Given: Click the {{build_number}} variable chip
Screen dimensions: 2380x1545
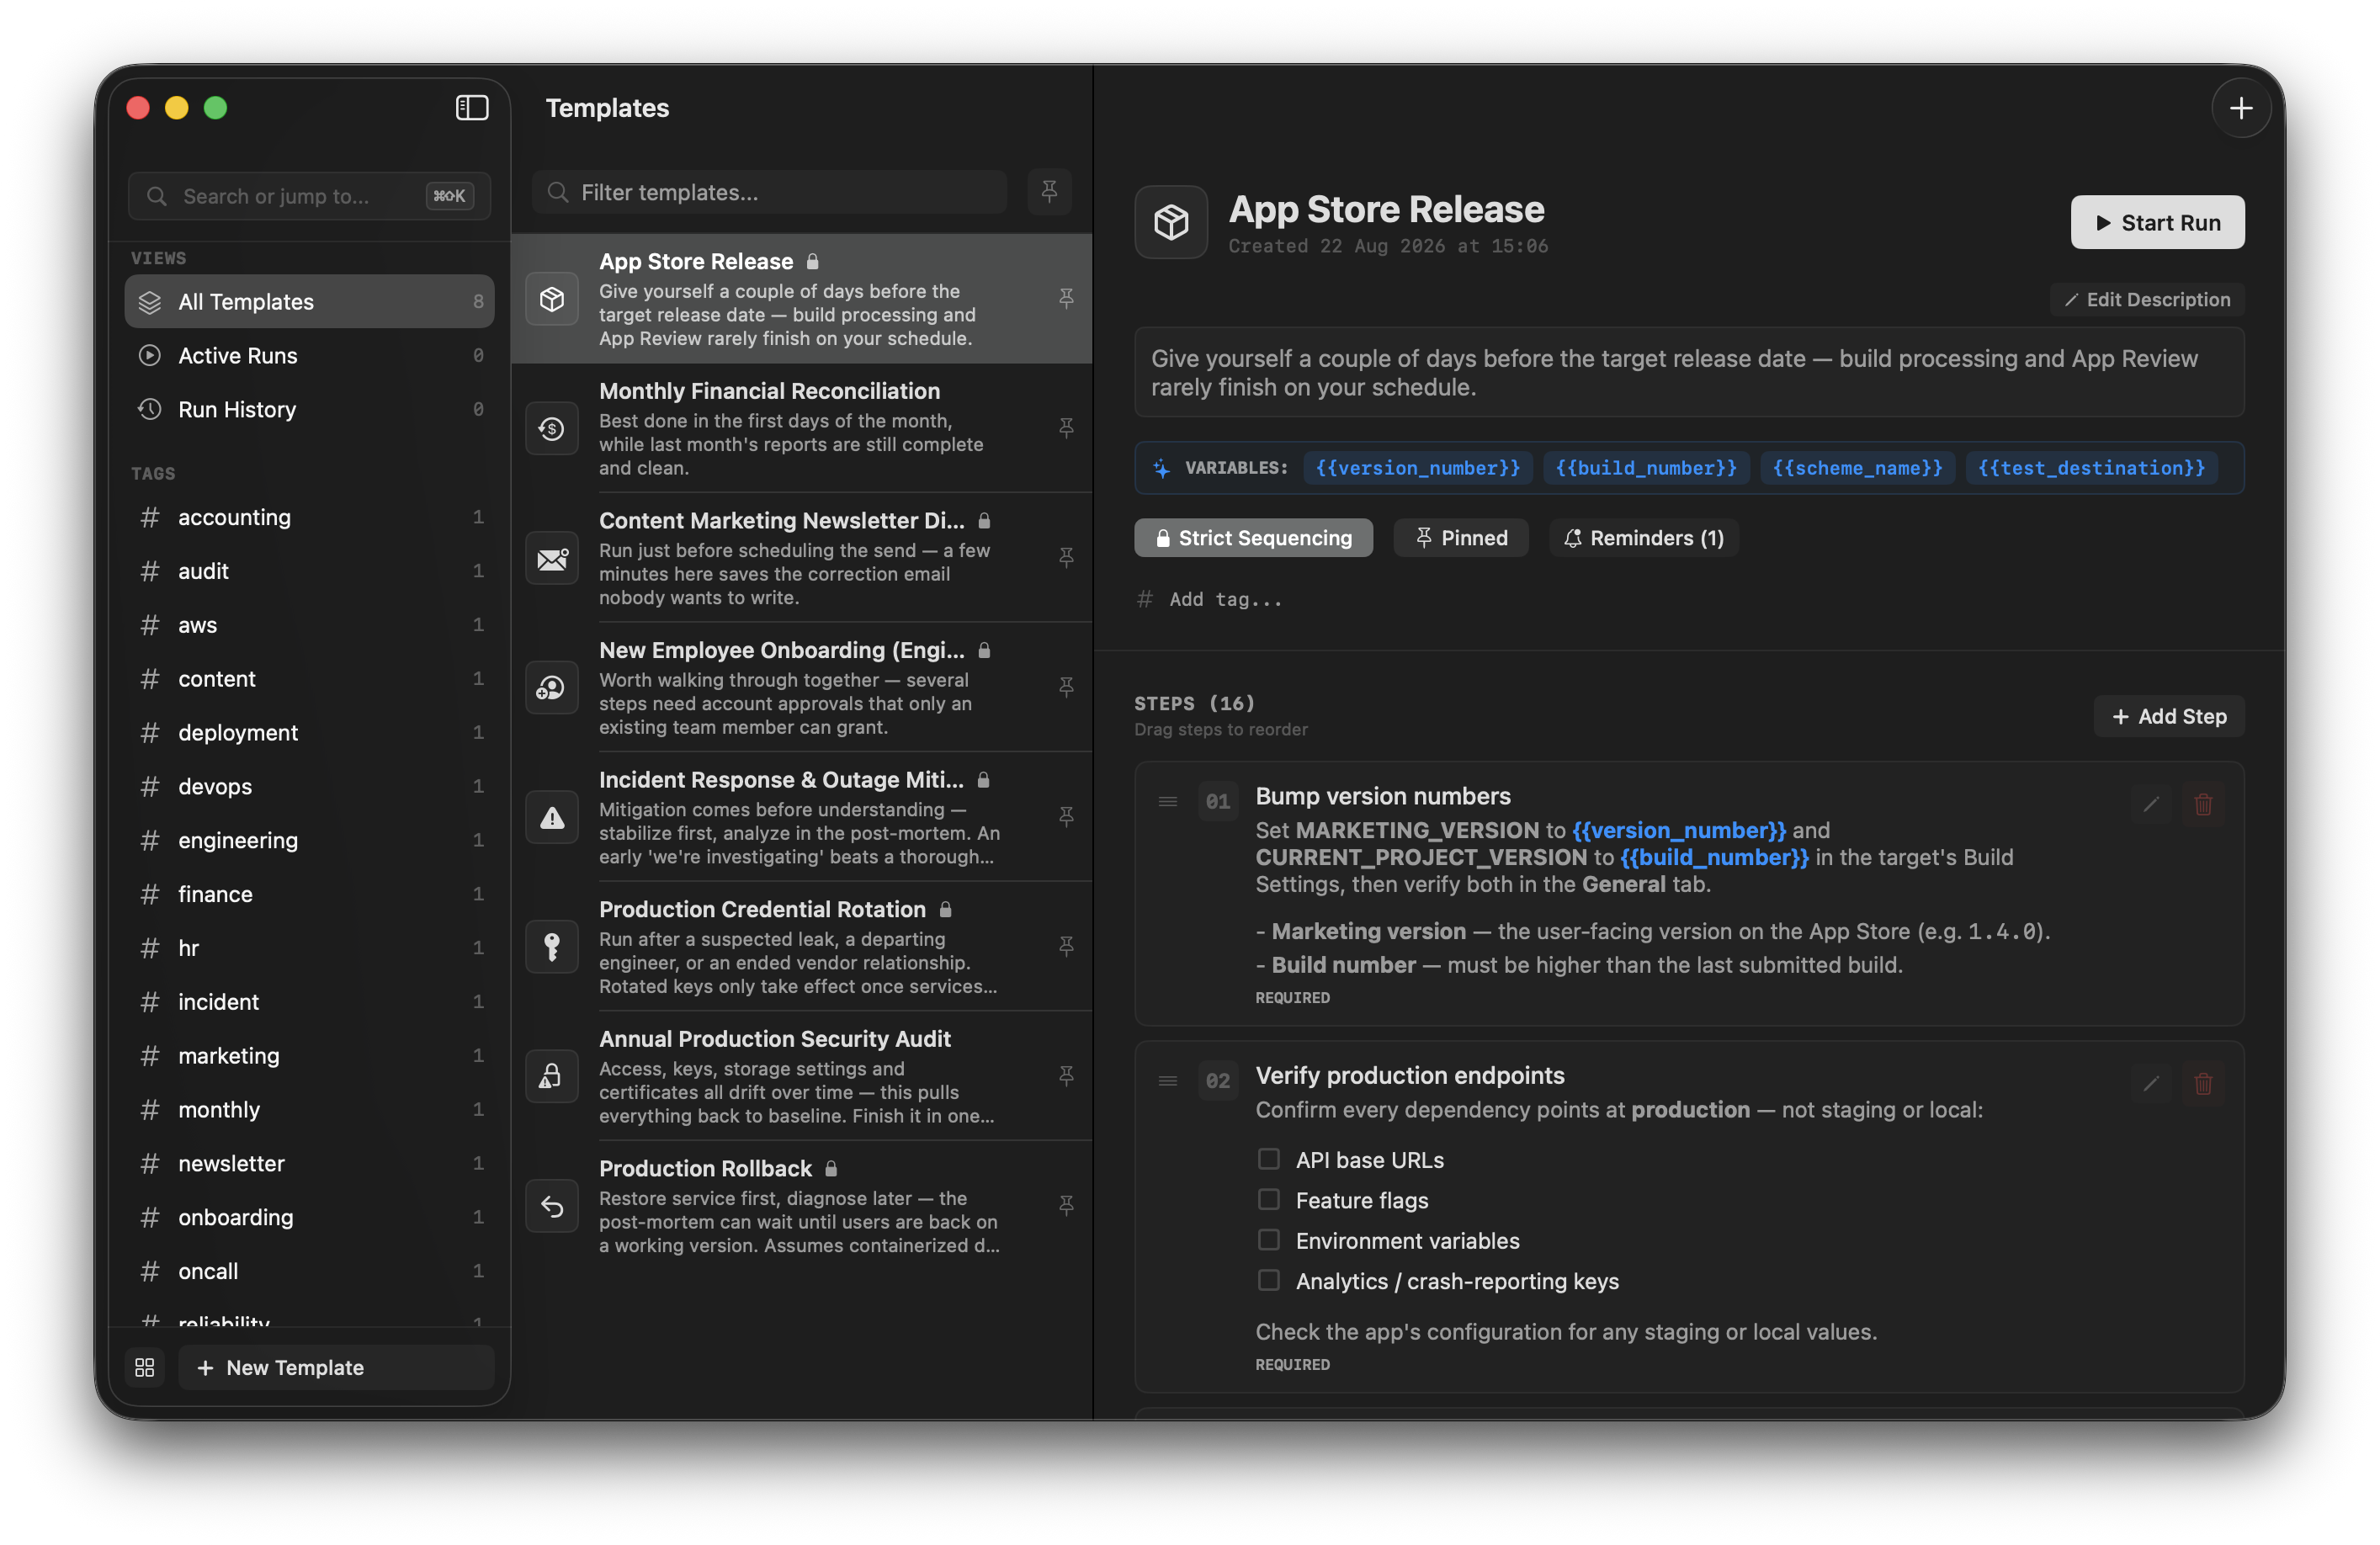Looking at the screenshot, I should tap(1645, 468).
